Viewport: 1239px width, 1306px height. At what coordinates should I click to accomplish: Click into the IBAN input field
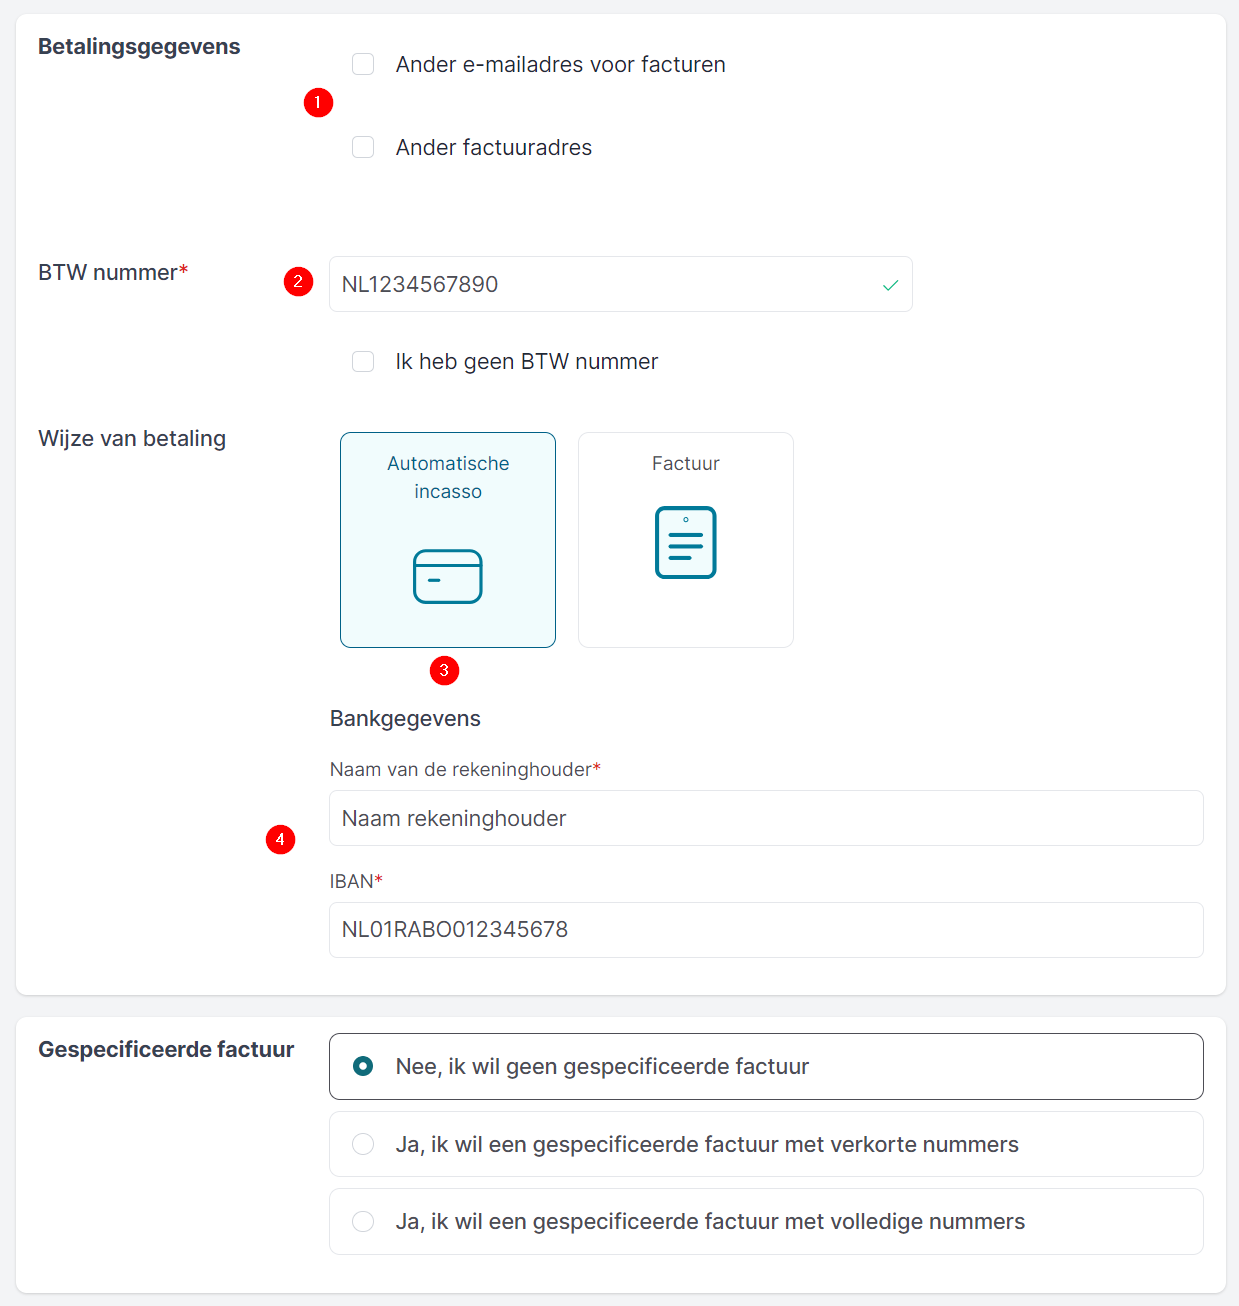[766, 930]
